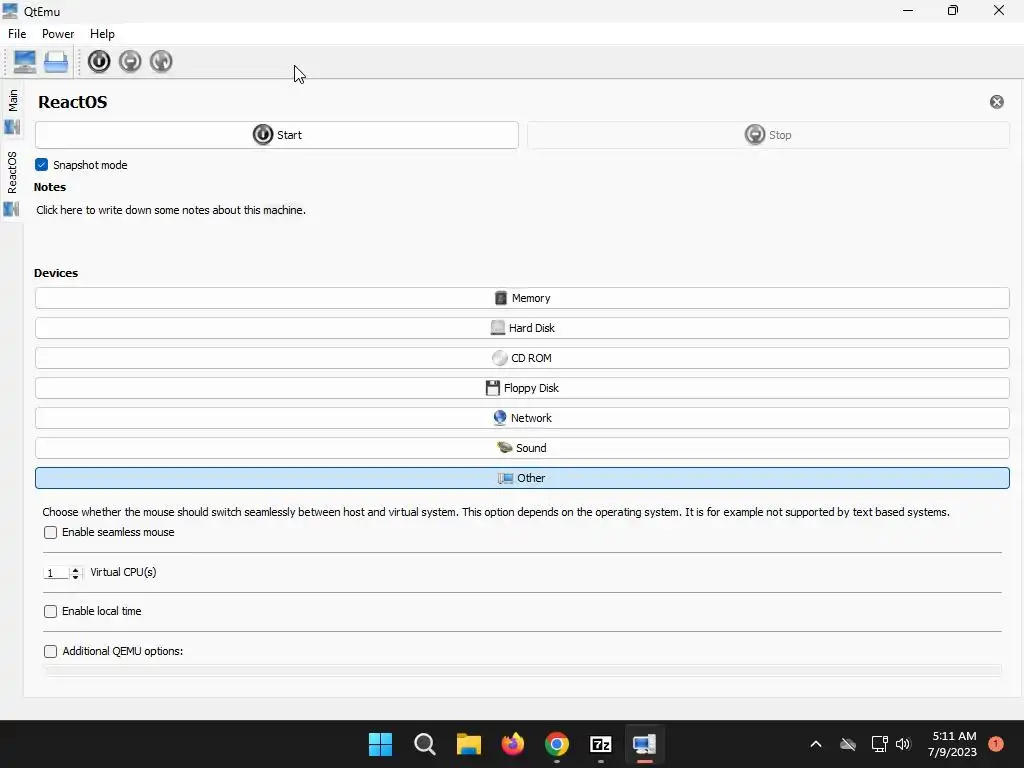Launch Chrome from taskbar
The width and height of the screenshot is (1024, 768).
556,744
